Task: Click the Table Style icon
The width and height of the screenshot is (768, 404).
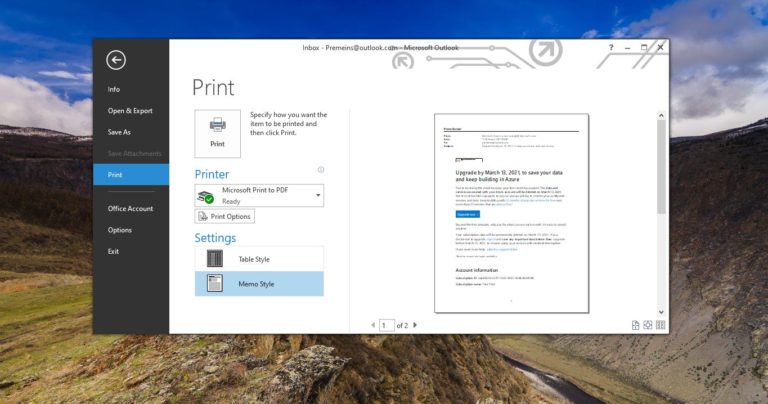Action: pos(215,259)
